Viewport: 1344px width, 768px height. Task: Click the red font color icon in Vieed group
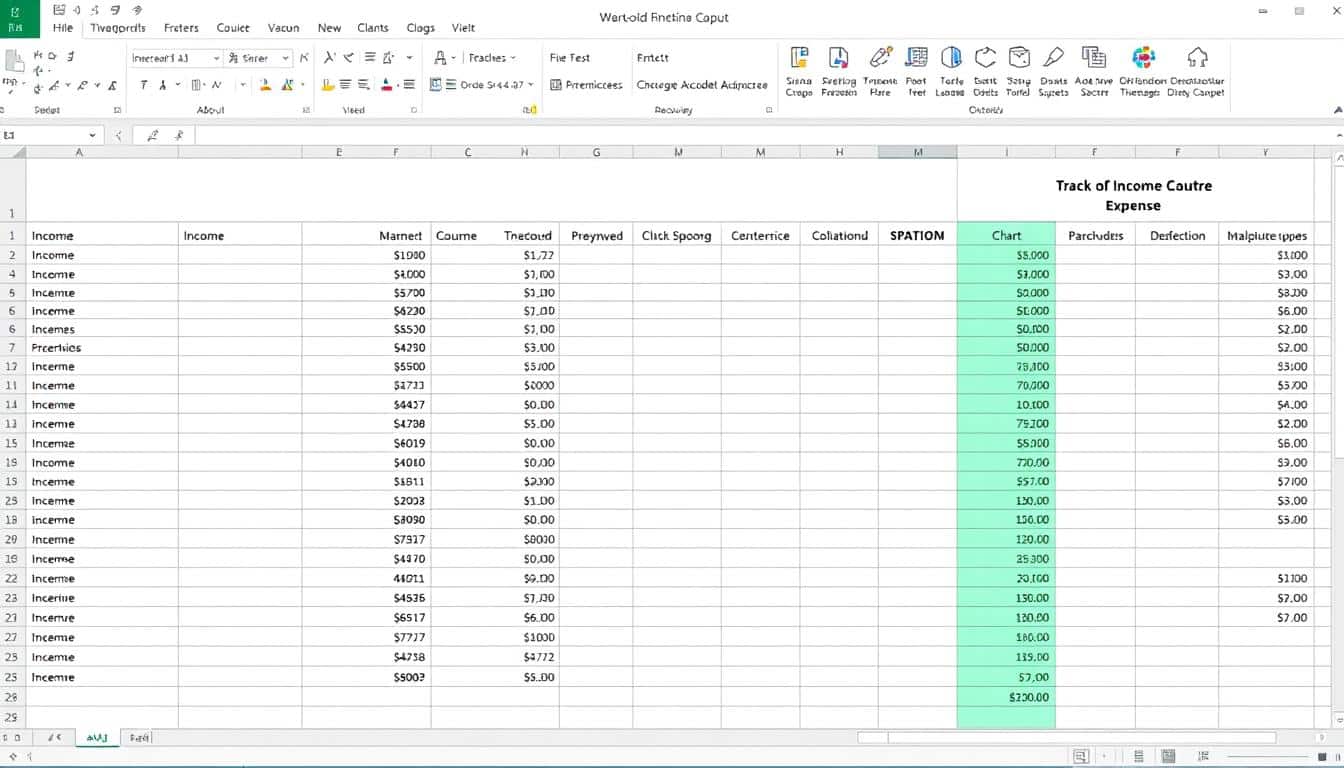click(388, 86)
